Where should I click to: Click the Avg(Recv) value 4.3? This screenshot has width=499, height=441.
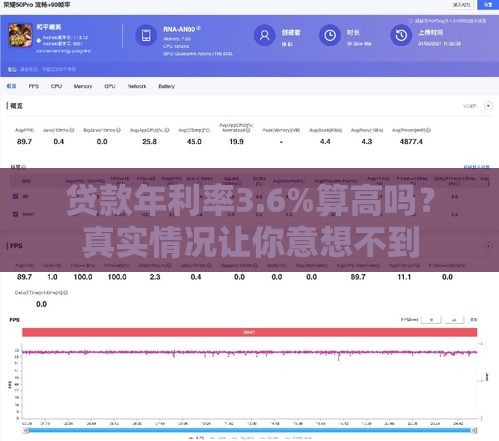click(367, 142)
